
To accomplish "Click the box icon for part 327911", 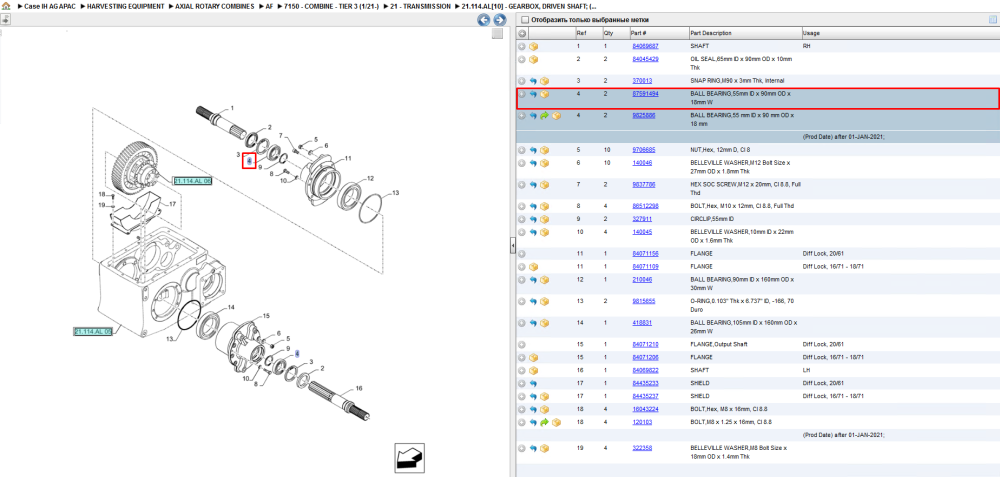I will [545, 219].
